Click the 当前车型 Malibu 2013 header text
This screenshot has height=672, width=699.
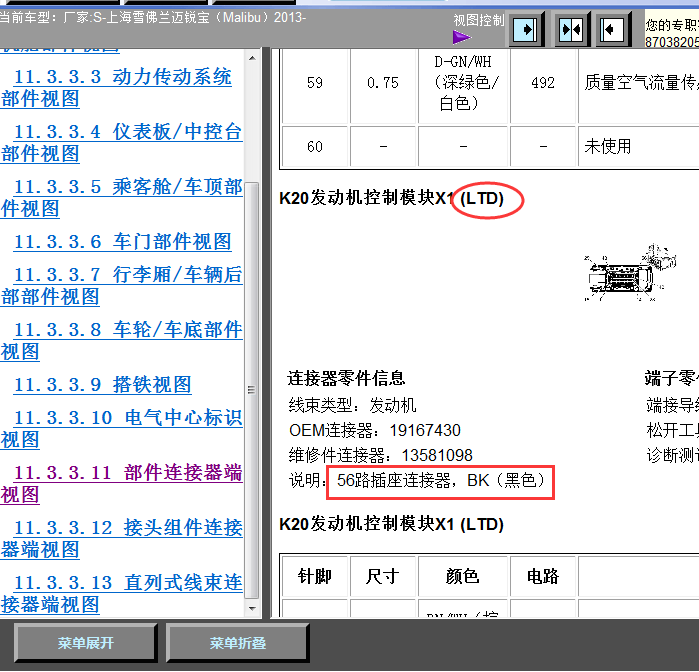pos(153,18)
